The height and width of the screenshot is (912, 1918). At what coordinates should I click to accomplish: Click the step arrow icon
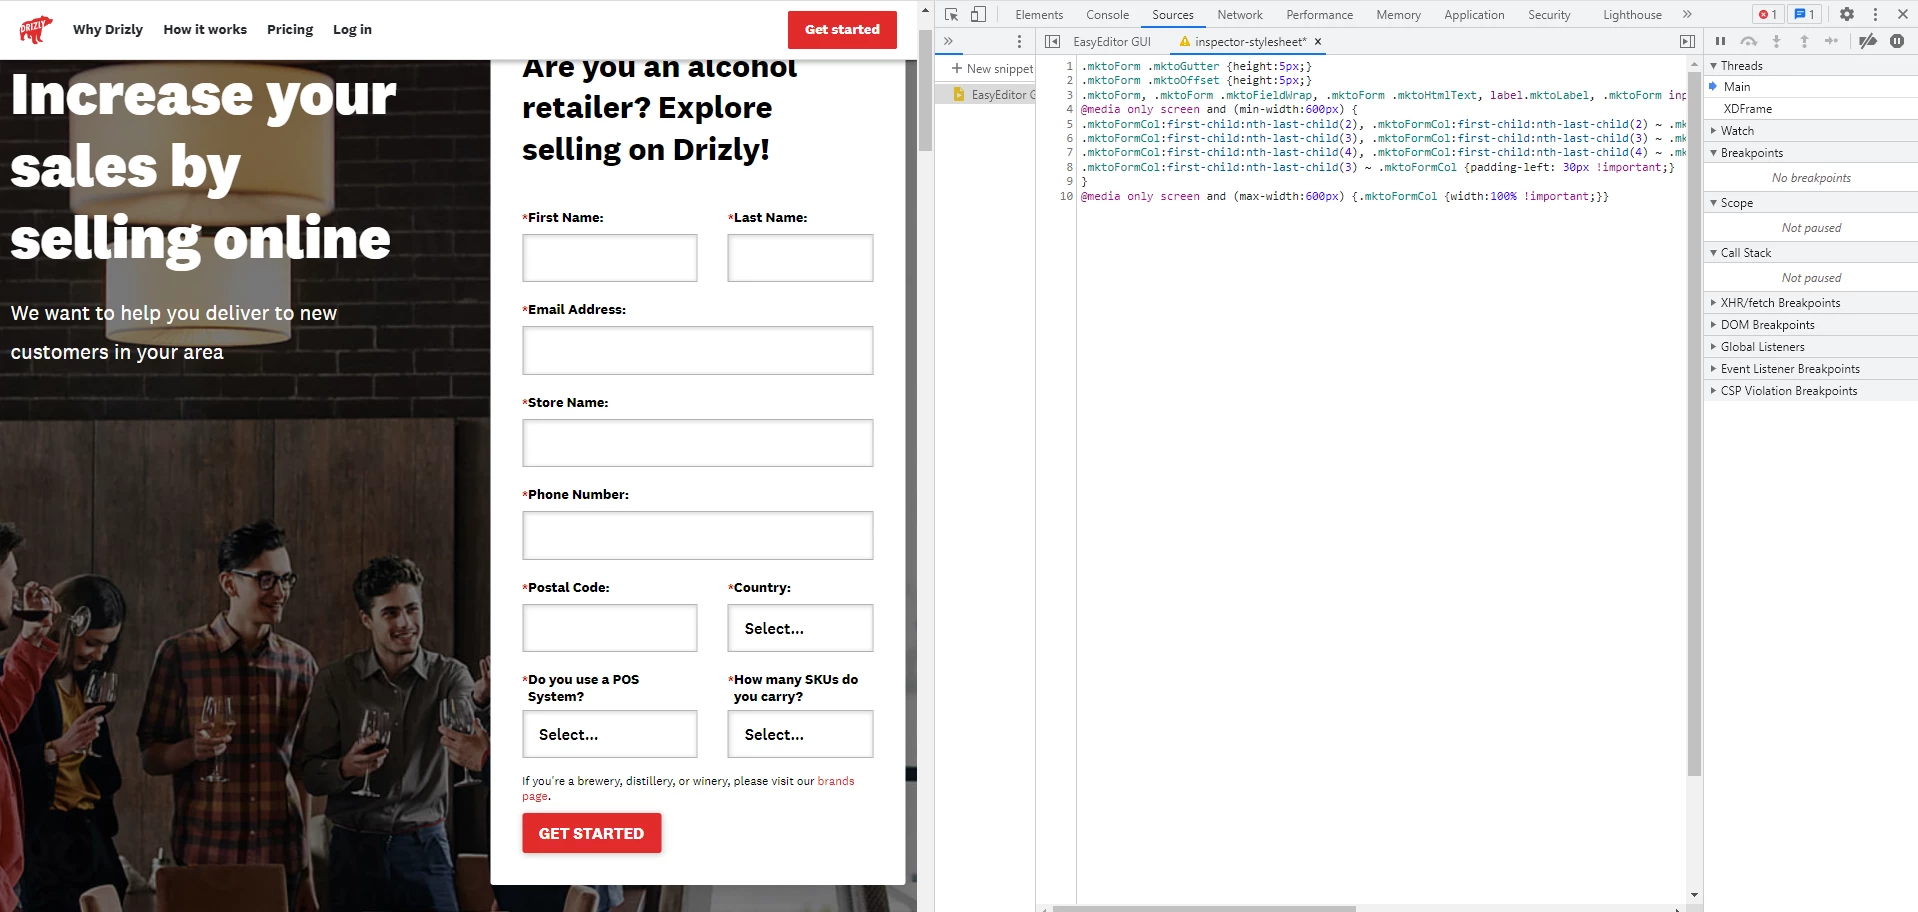click(x=1831, y=41)
